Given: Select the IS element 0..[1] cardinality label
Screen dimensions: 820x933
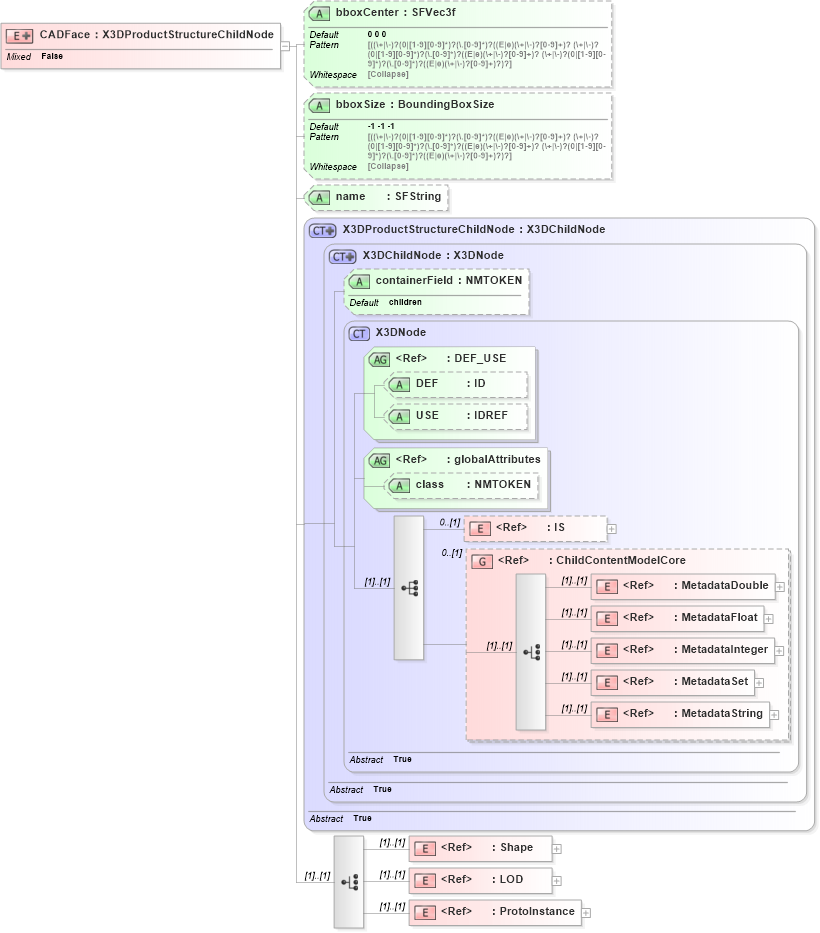Looking at the screenshot, I should point(450,522).
